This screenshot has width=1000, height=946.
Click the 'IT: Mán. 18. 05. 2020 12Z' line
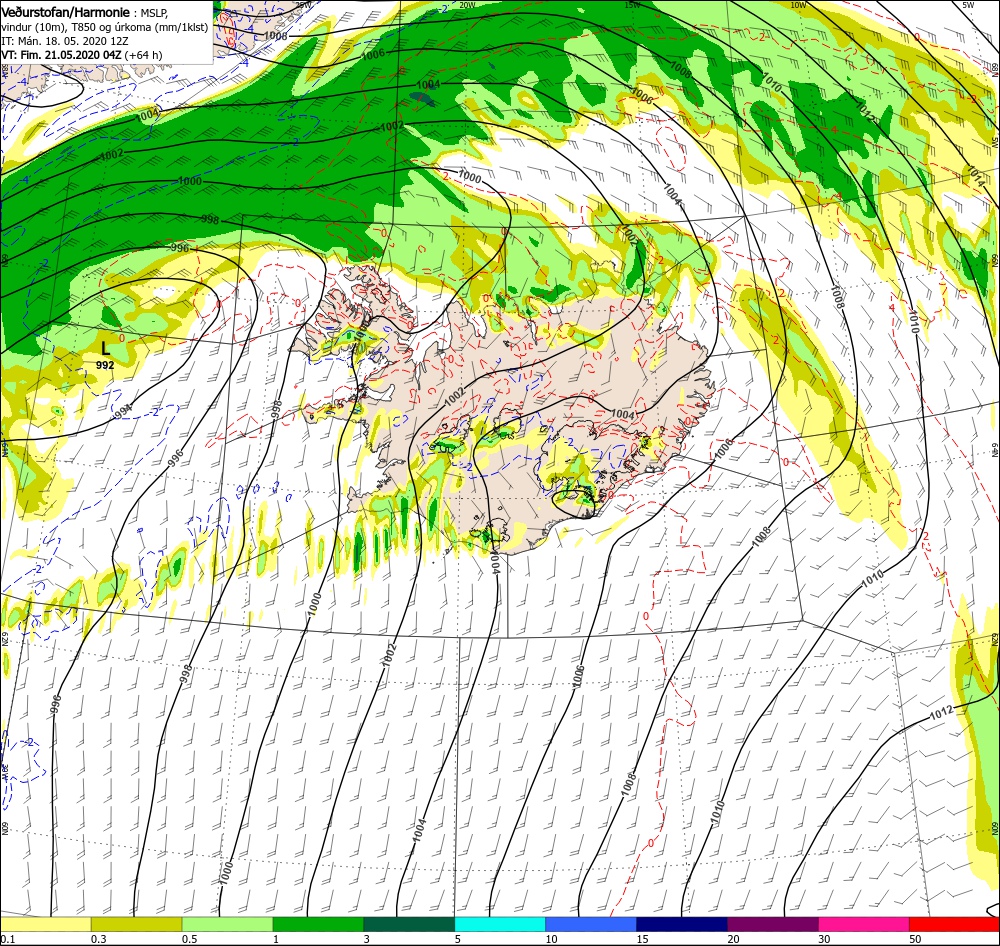pos(65,41)
